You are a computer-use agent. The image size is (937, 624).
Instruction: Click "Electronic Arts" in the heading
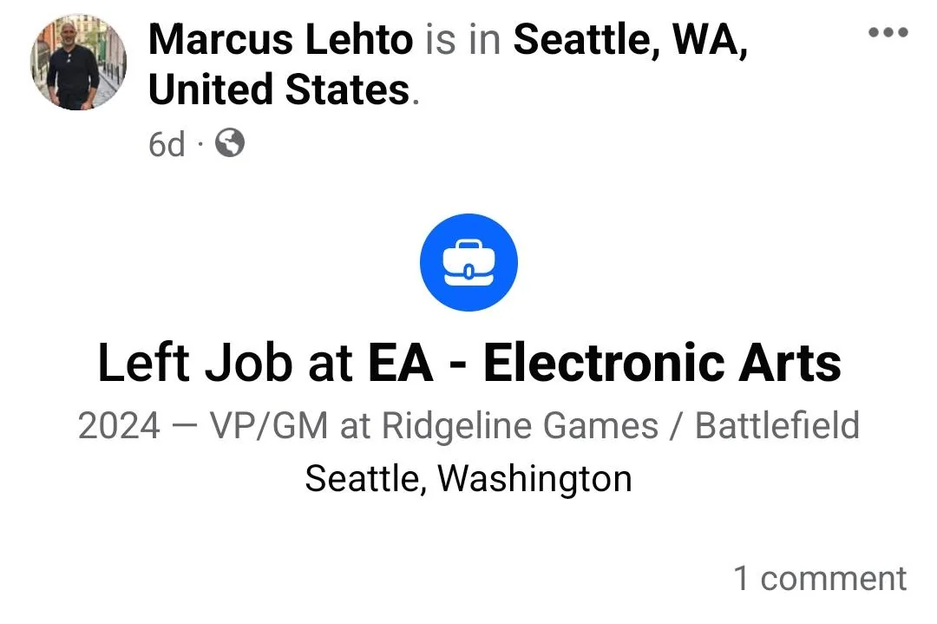pos(662,364)
